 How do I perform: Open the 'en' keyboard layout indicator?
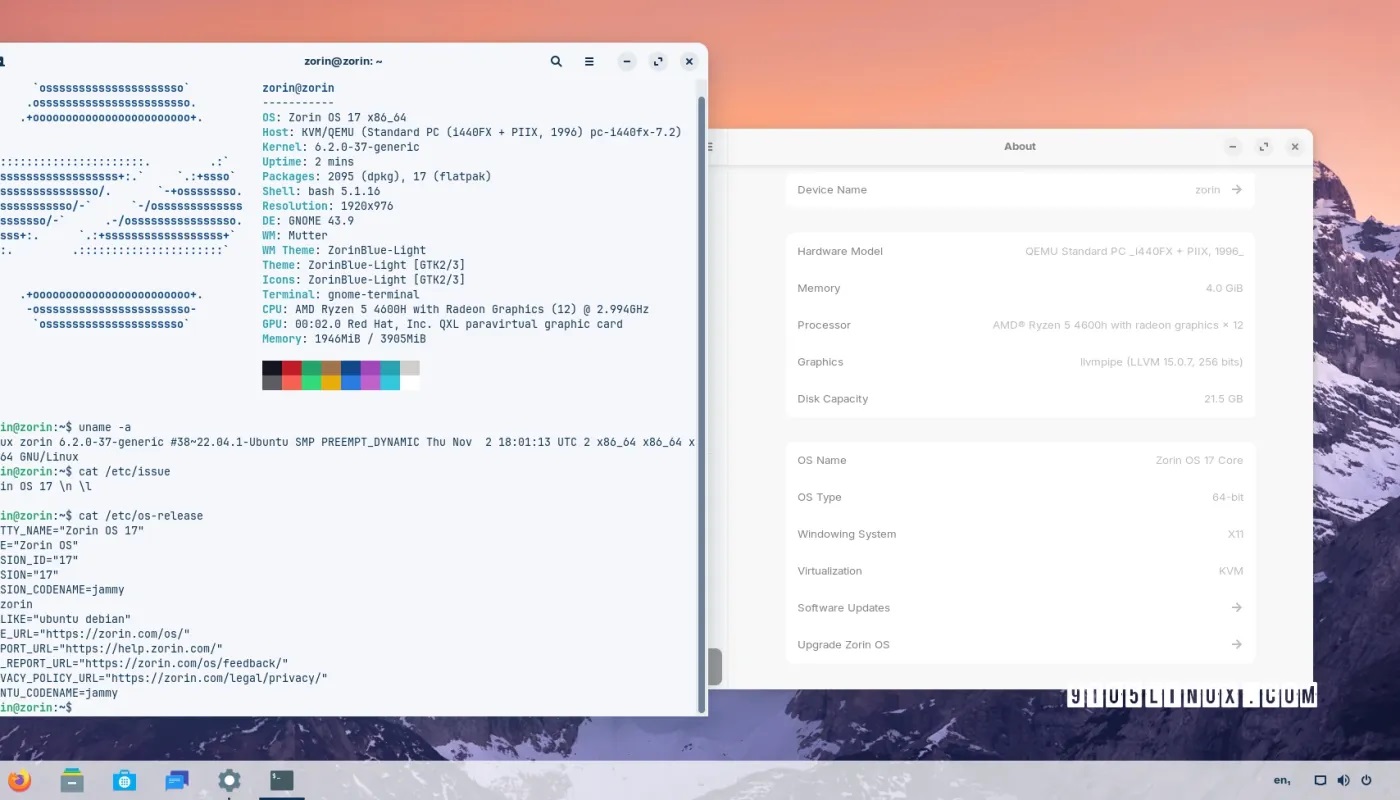coord(1282,781)
